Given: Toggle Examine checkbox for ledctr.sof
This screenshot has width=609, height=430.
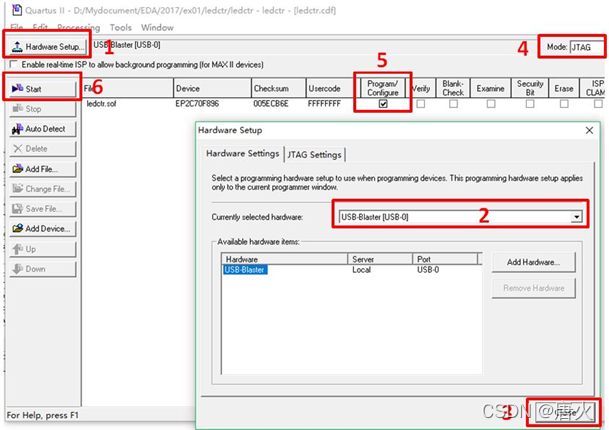Looking at the screenshot, I should pos(491,104).
